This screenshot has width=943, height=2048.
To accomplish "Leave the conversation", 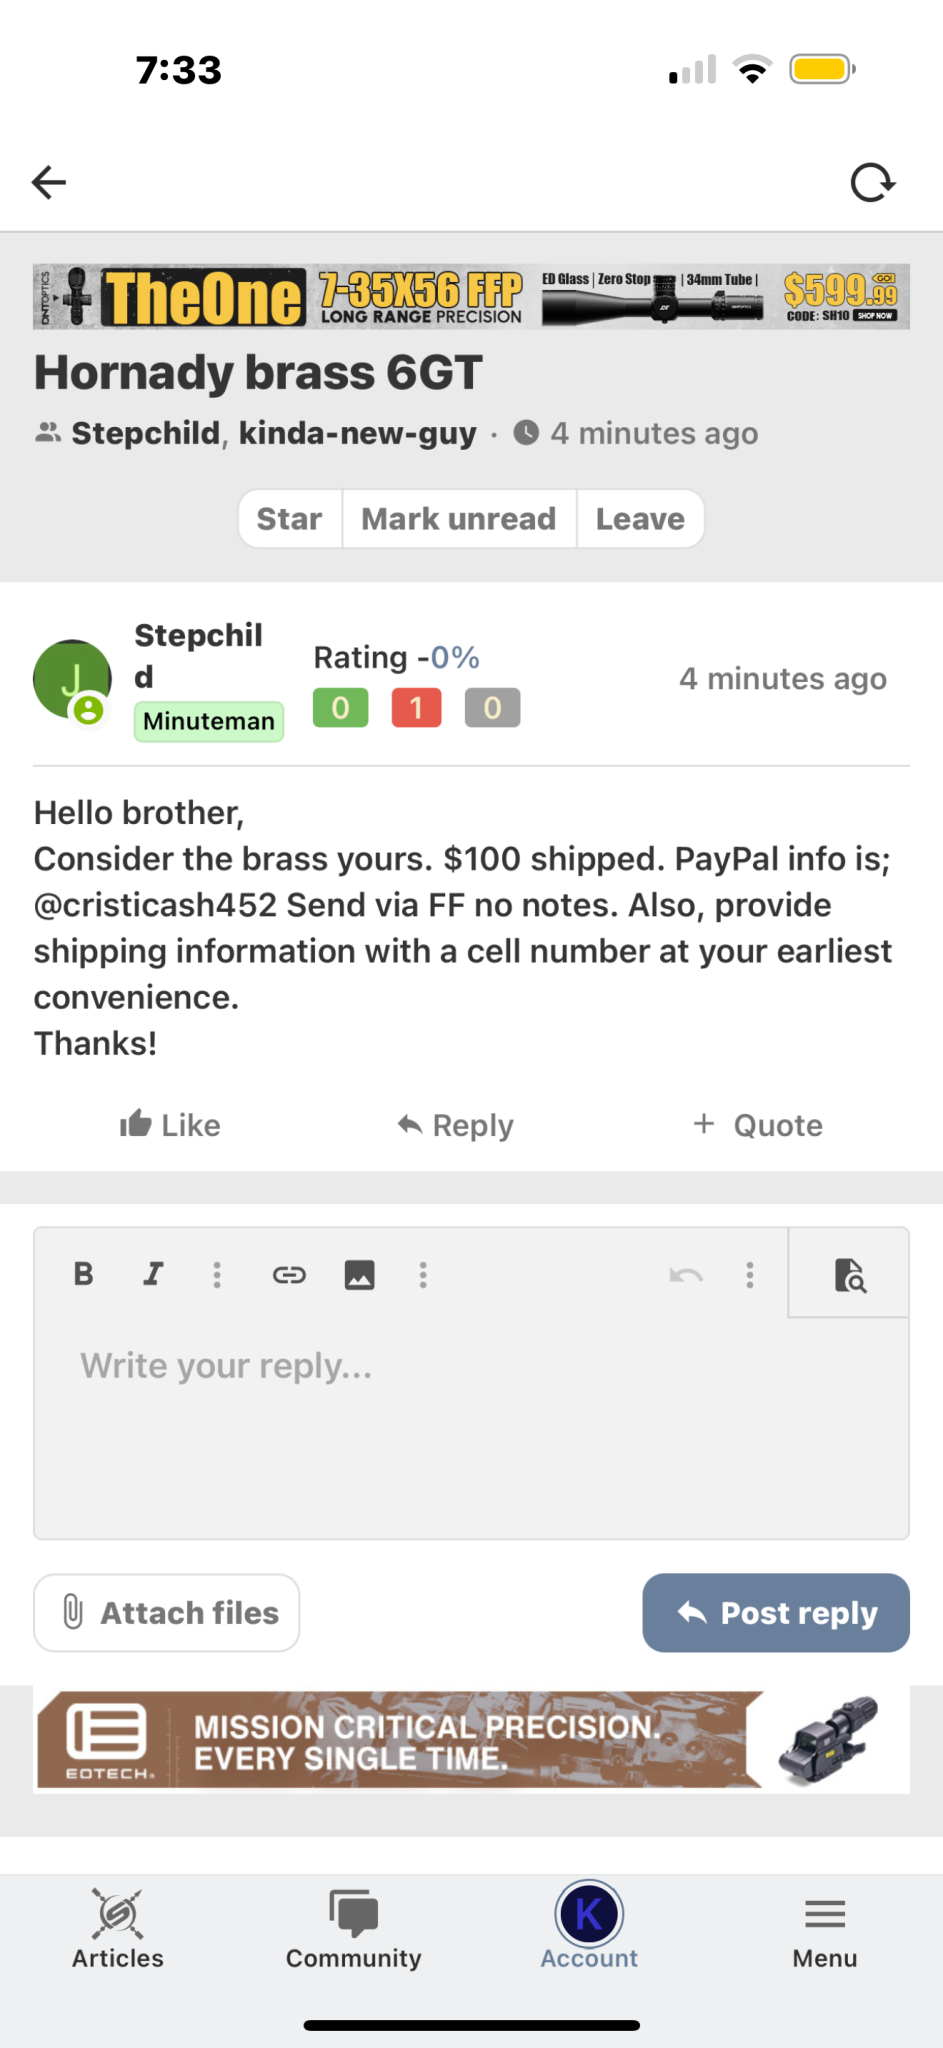I will [640, 519].
